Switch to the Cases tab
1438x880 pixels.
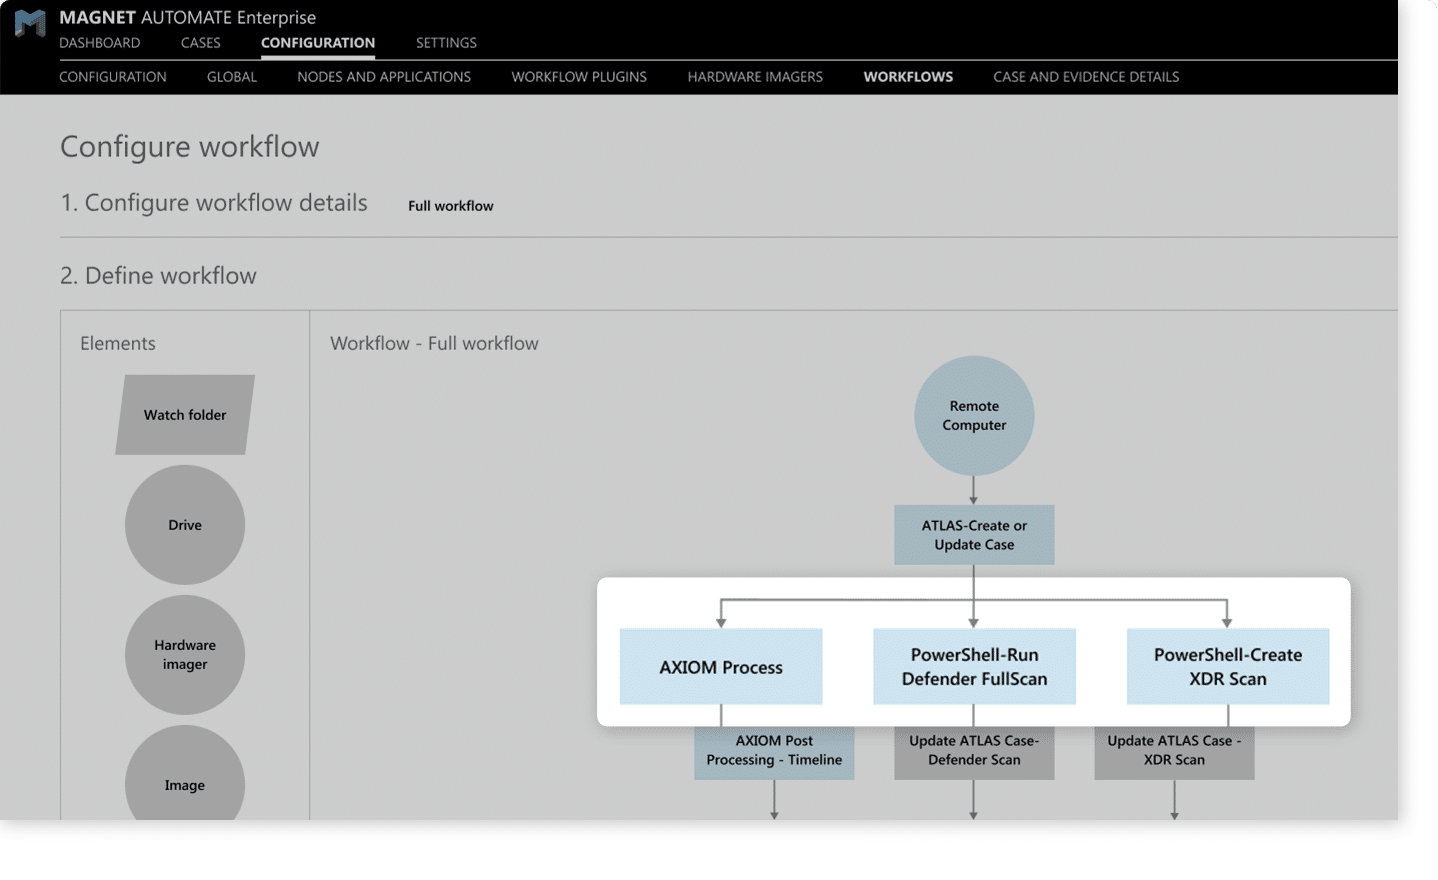click(201, 43)
